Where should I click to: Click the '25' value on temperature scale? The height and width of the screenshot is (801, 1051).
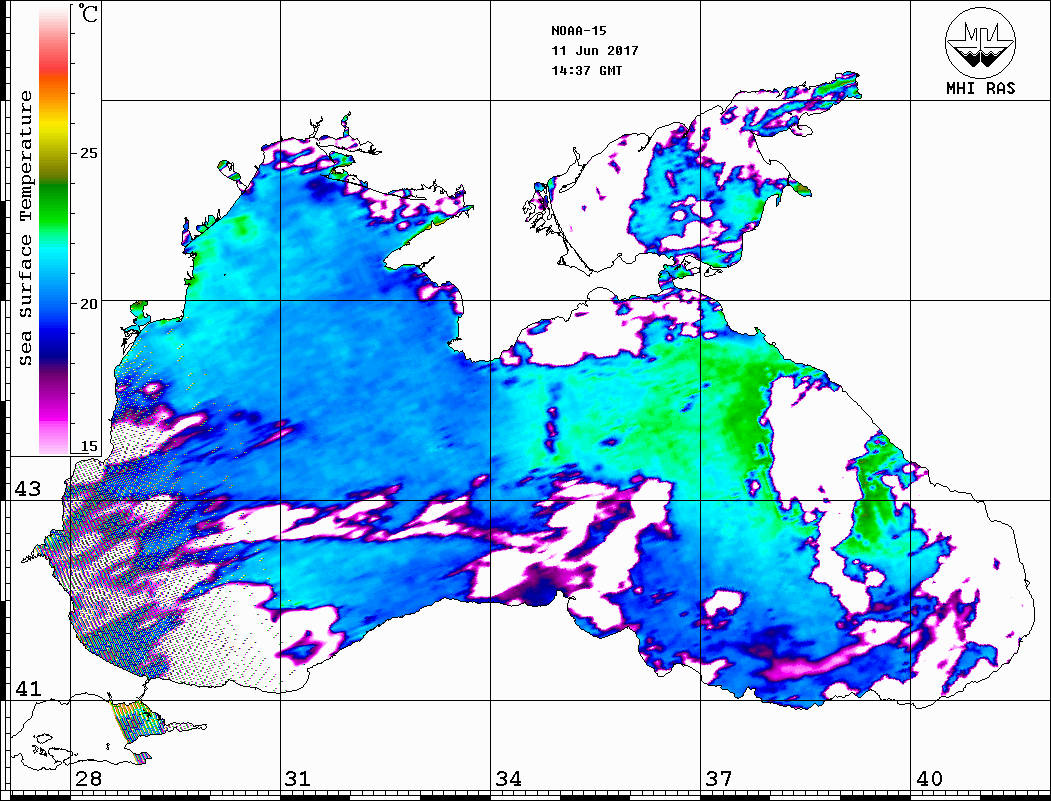pyautogui.click(x=88, y=153)
